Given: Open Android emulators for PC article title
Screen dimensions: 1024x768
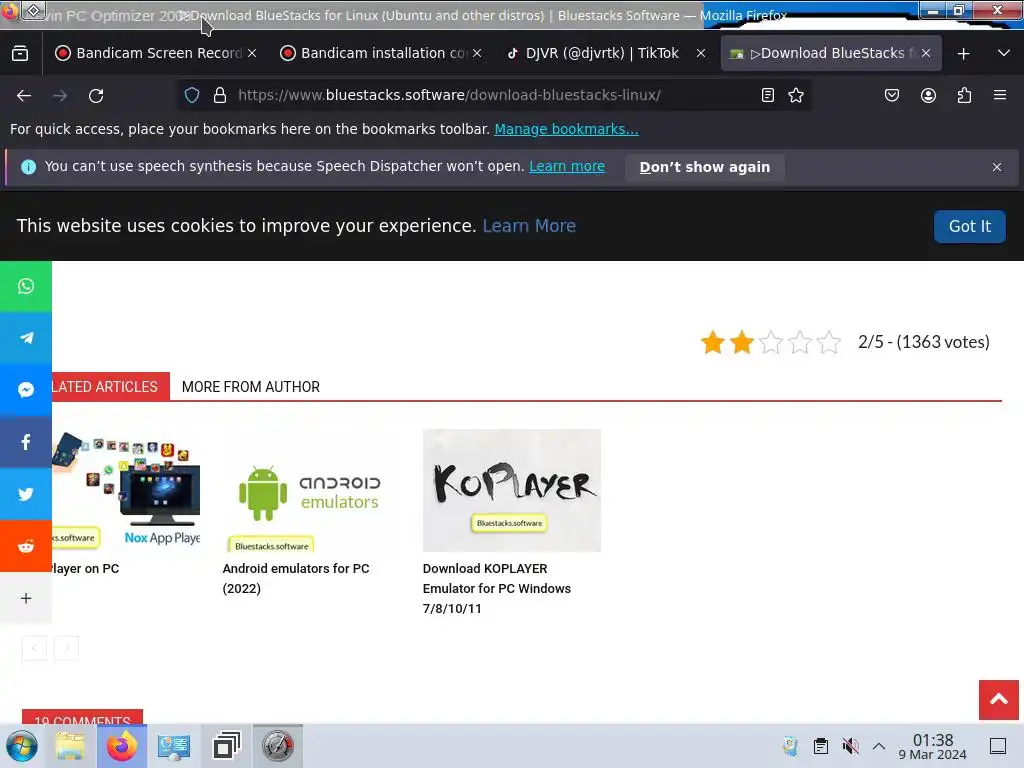Looking at the screenshot, I should pos(296,579).
